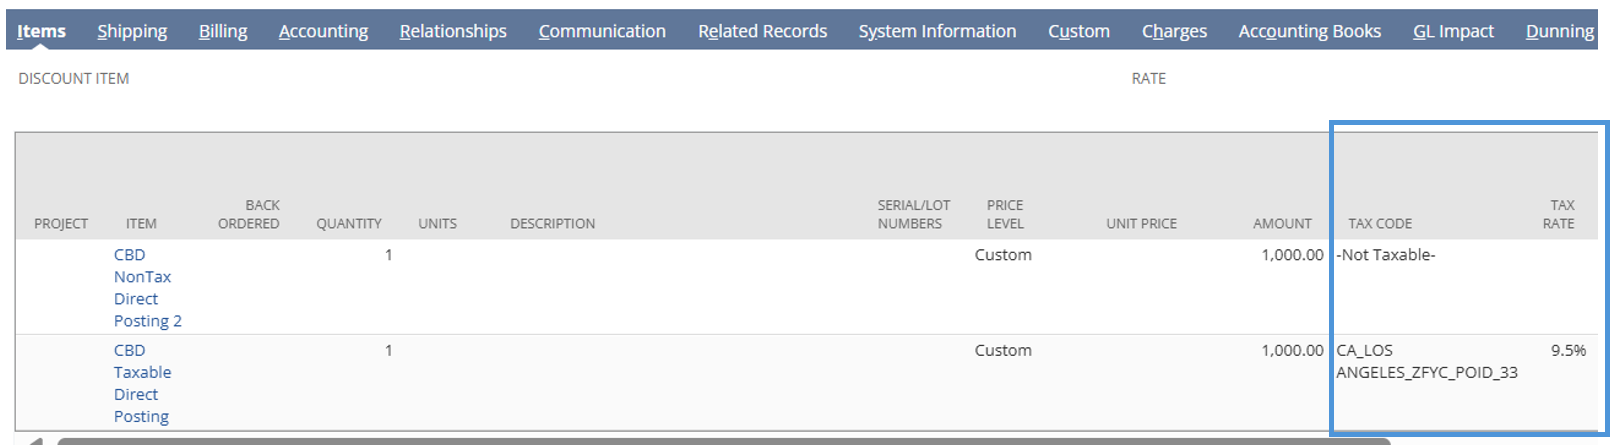
Task: View the System Information tab
Action: coord(937,31)
